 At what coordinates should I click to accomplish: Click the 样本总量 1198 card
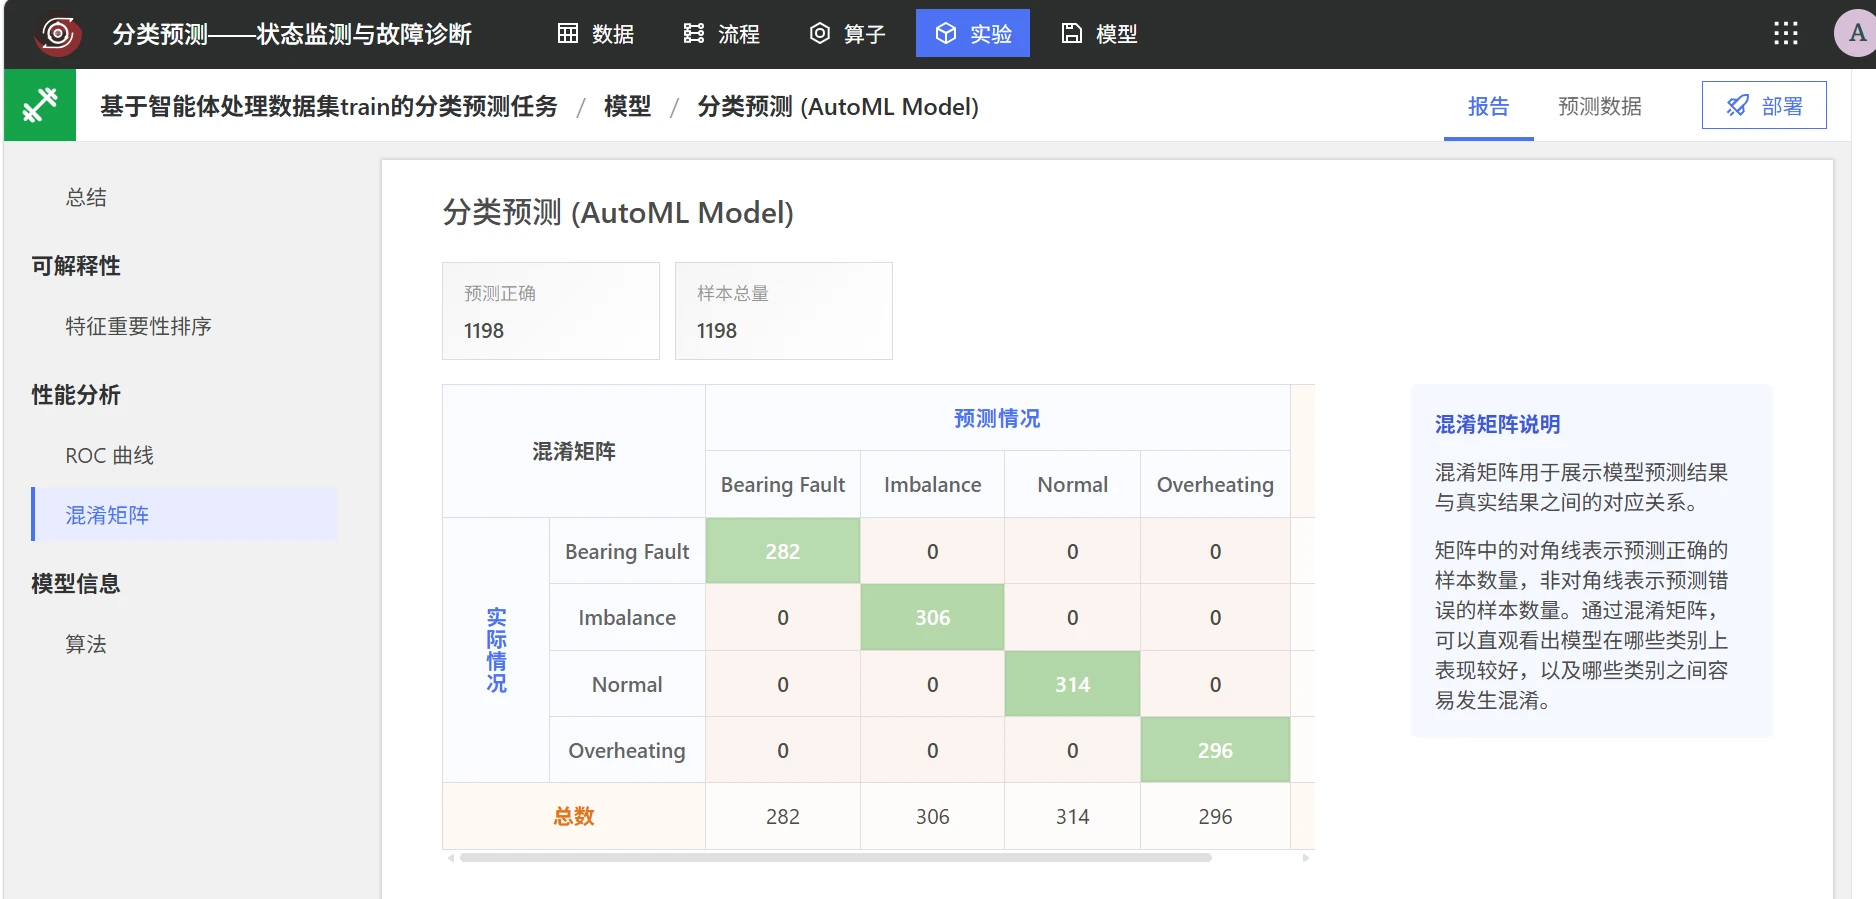pos(784,311)
